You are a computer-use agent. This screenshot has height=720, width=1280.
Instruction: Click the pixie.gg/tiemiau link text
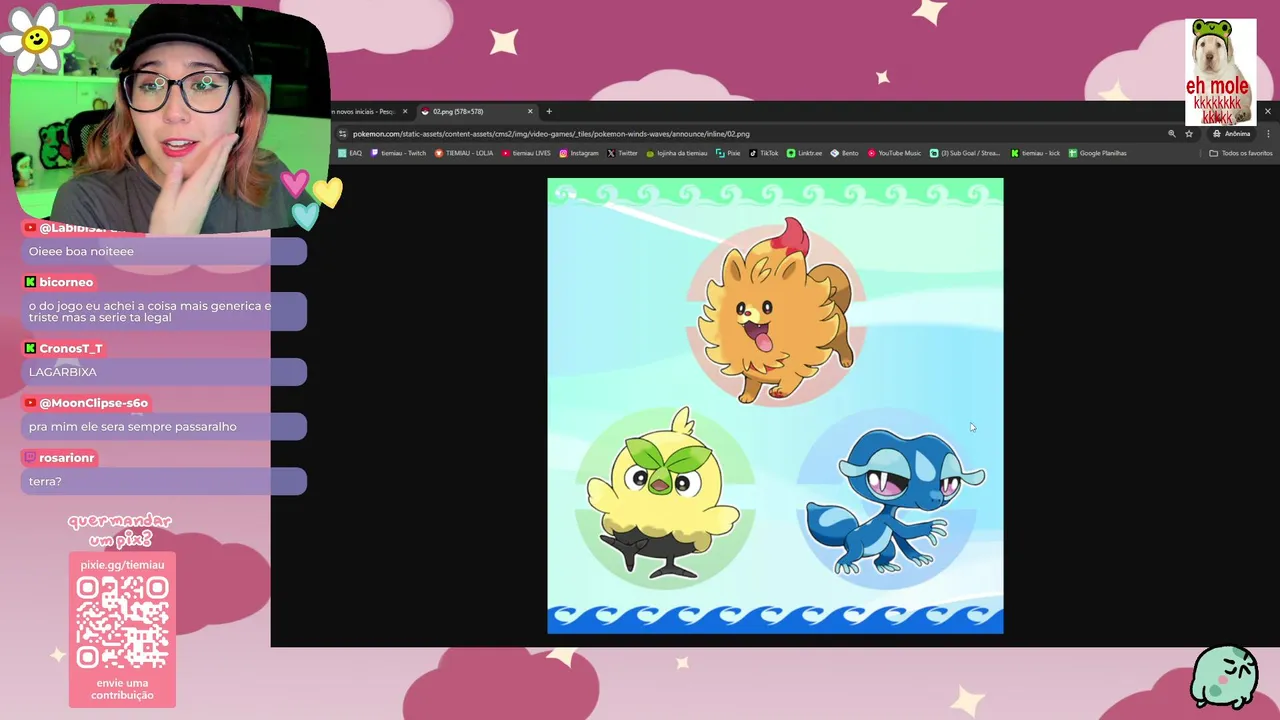(x=122, y=565)
